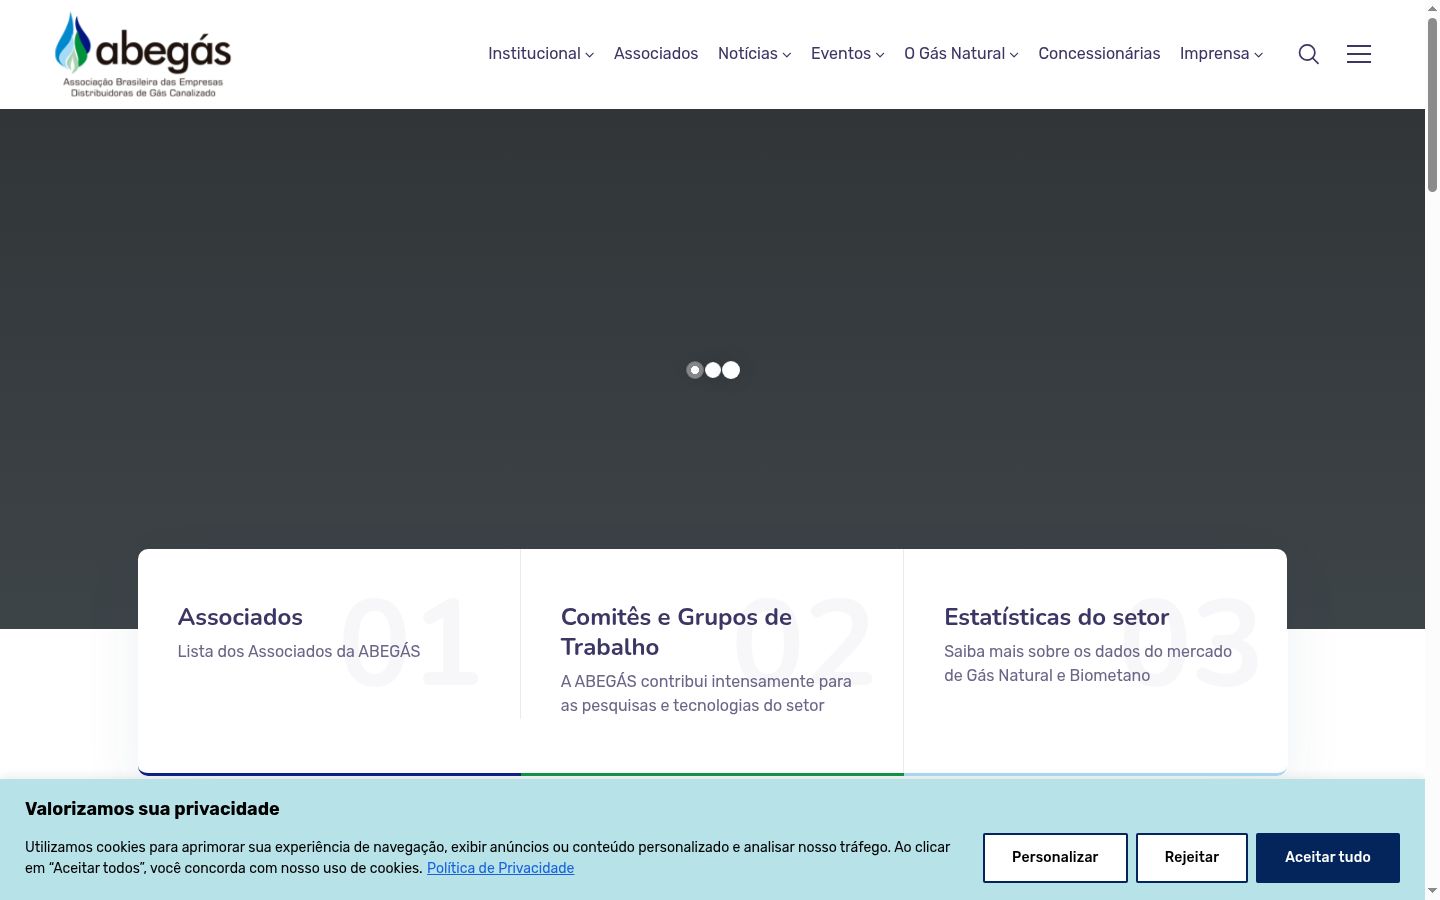
Task: Expand the Imprensa dropdown menu
Action: coord(1221,54)
